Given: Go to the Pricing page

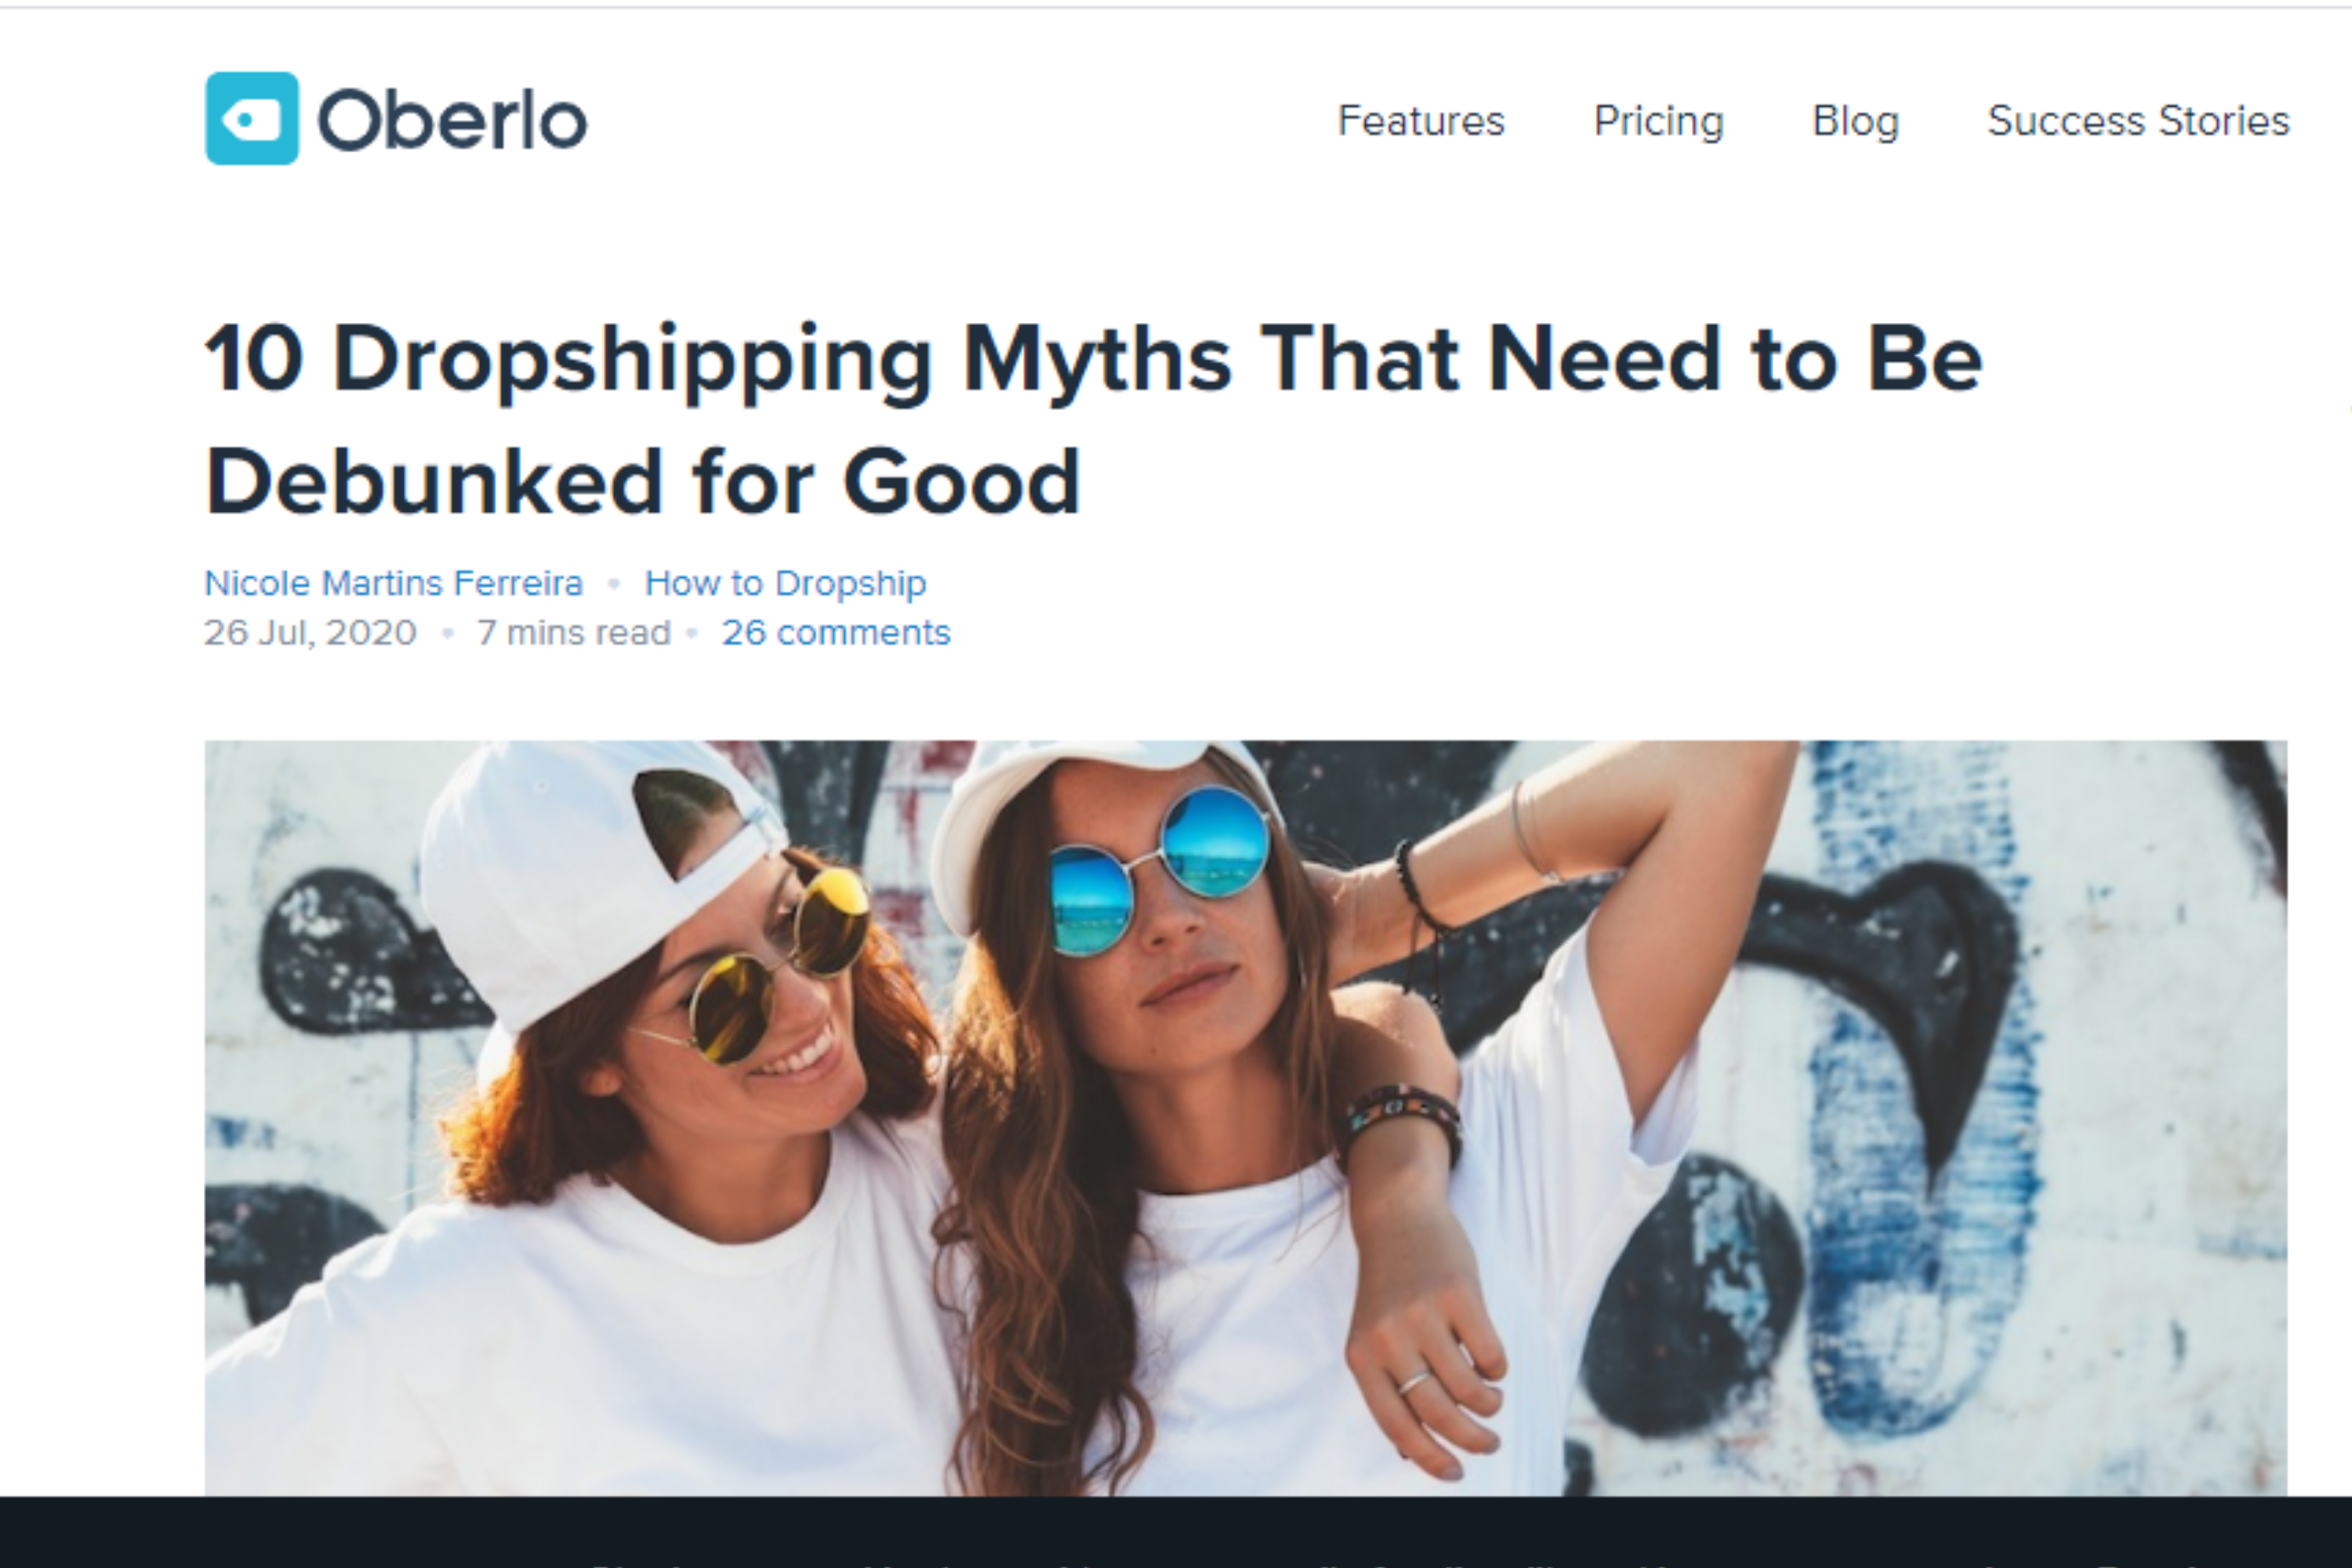Looking at the screenshot, I should tap(1658, 121).
